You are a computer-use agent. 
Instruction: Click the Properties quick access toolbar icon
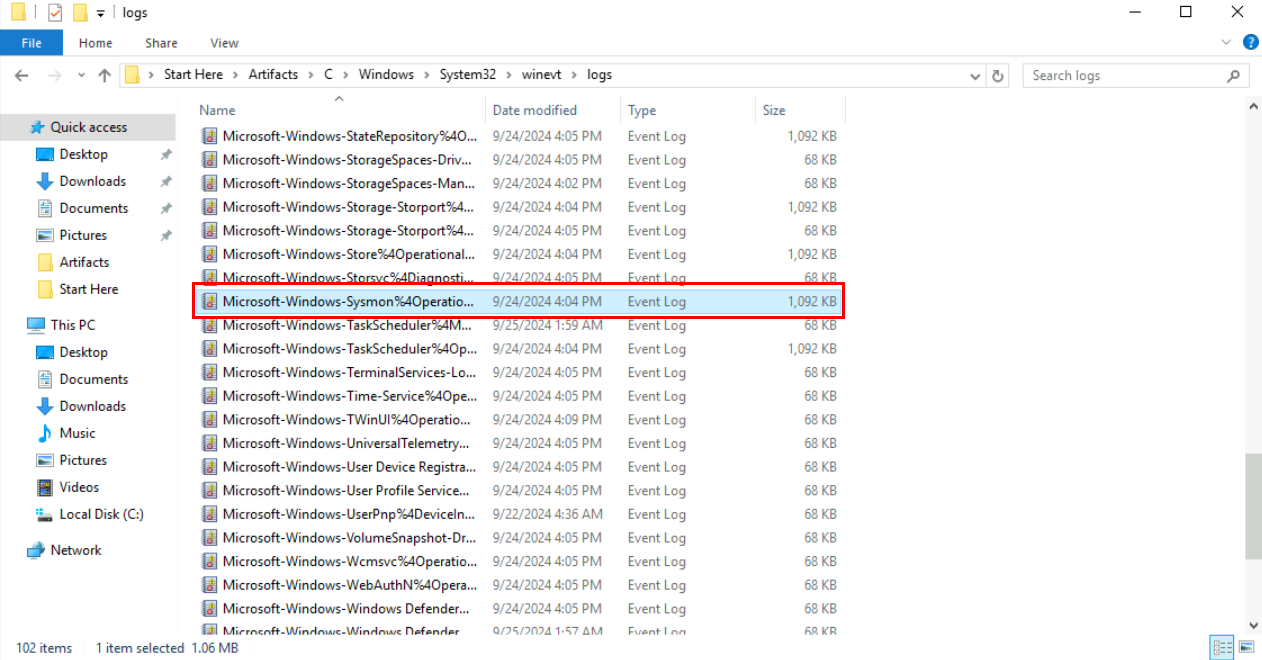(55, 13)
